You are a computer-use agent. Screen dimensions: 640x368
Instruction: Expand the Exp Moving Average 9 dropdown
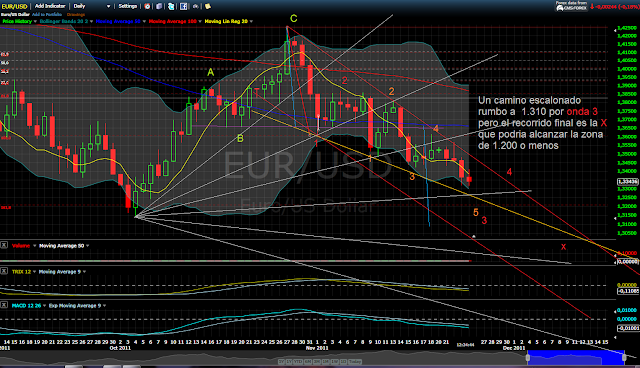pos(105,306)
